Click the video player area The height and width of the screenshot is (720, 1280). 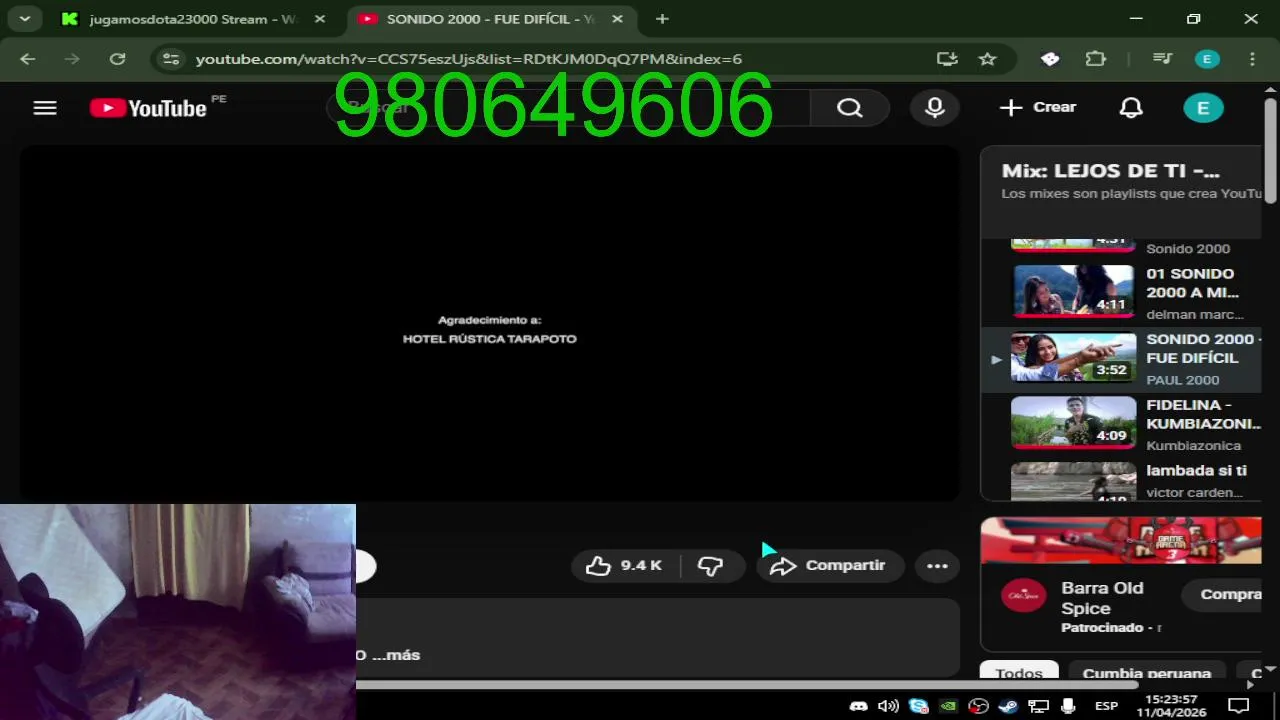tap(489, 323)
